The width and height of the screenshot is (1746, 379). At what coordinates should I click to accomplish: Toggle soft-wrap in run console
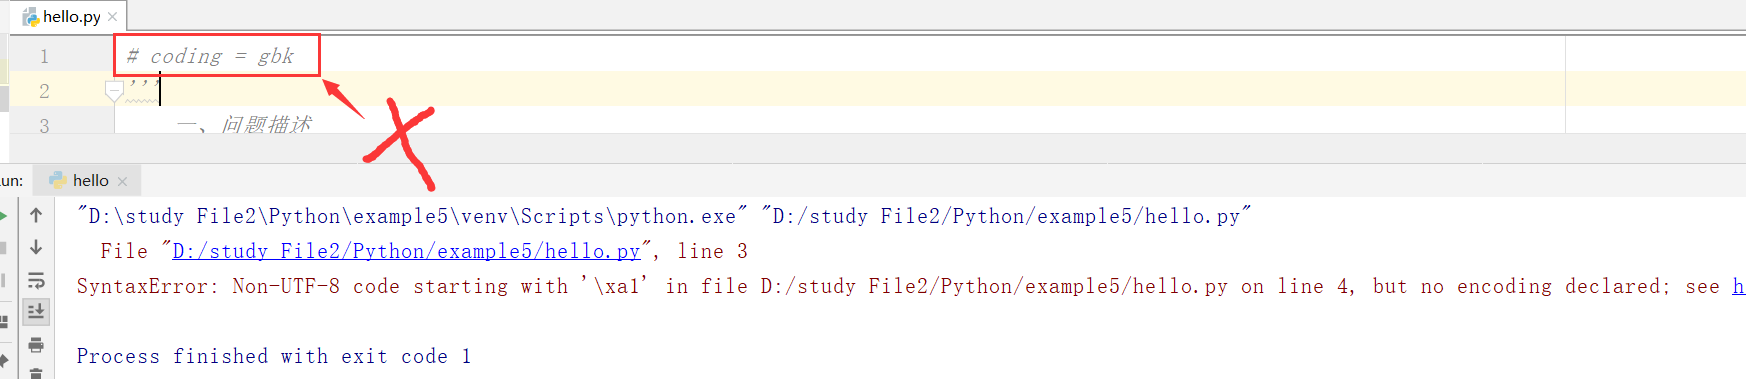point(36,280)
